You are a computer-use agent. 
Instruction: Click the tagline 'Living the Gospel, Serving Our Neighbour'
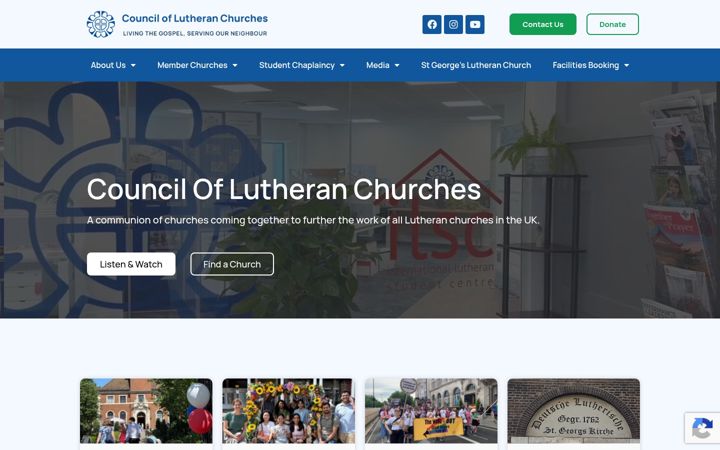(195, 34)
